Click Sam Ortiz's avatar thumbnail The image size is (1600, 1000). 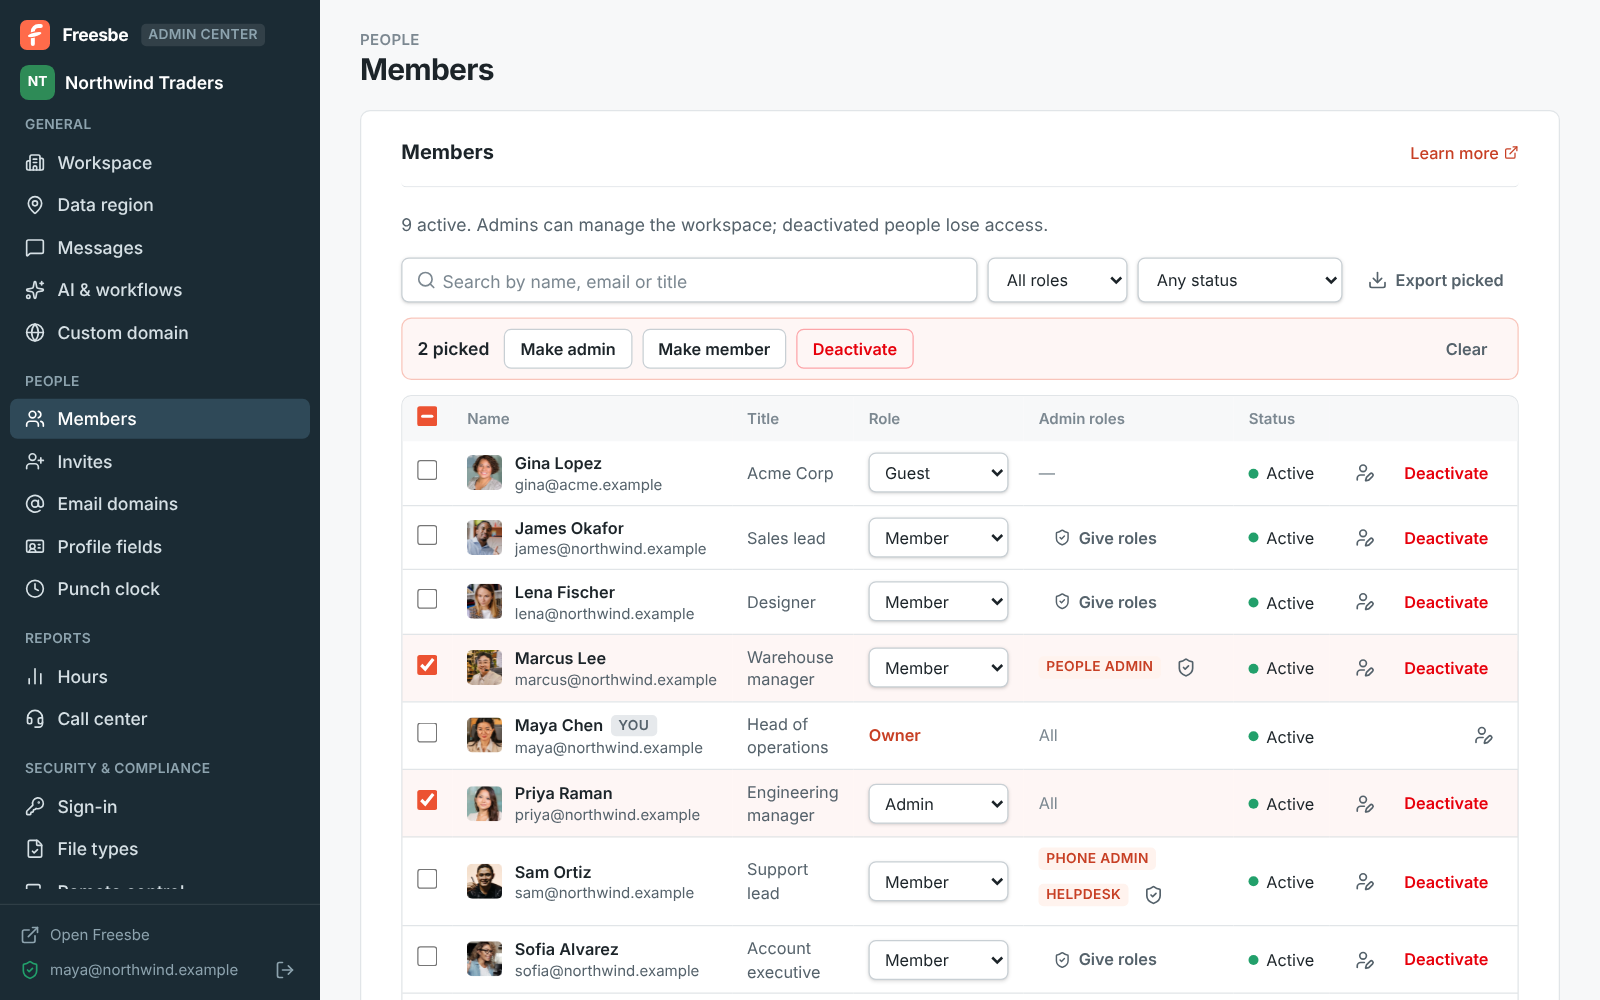[x=484, y=881]
